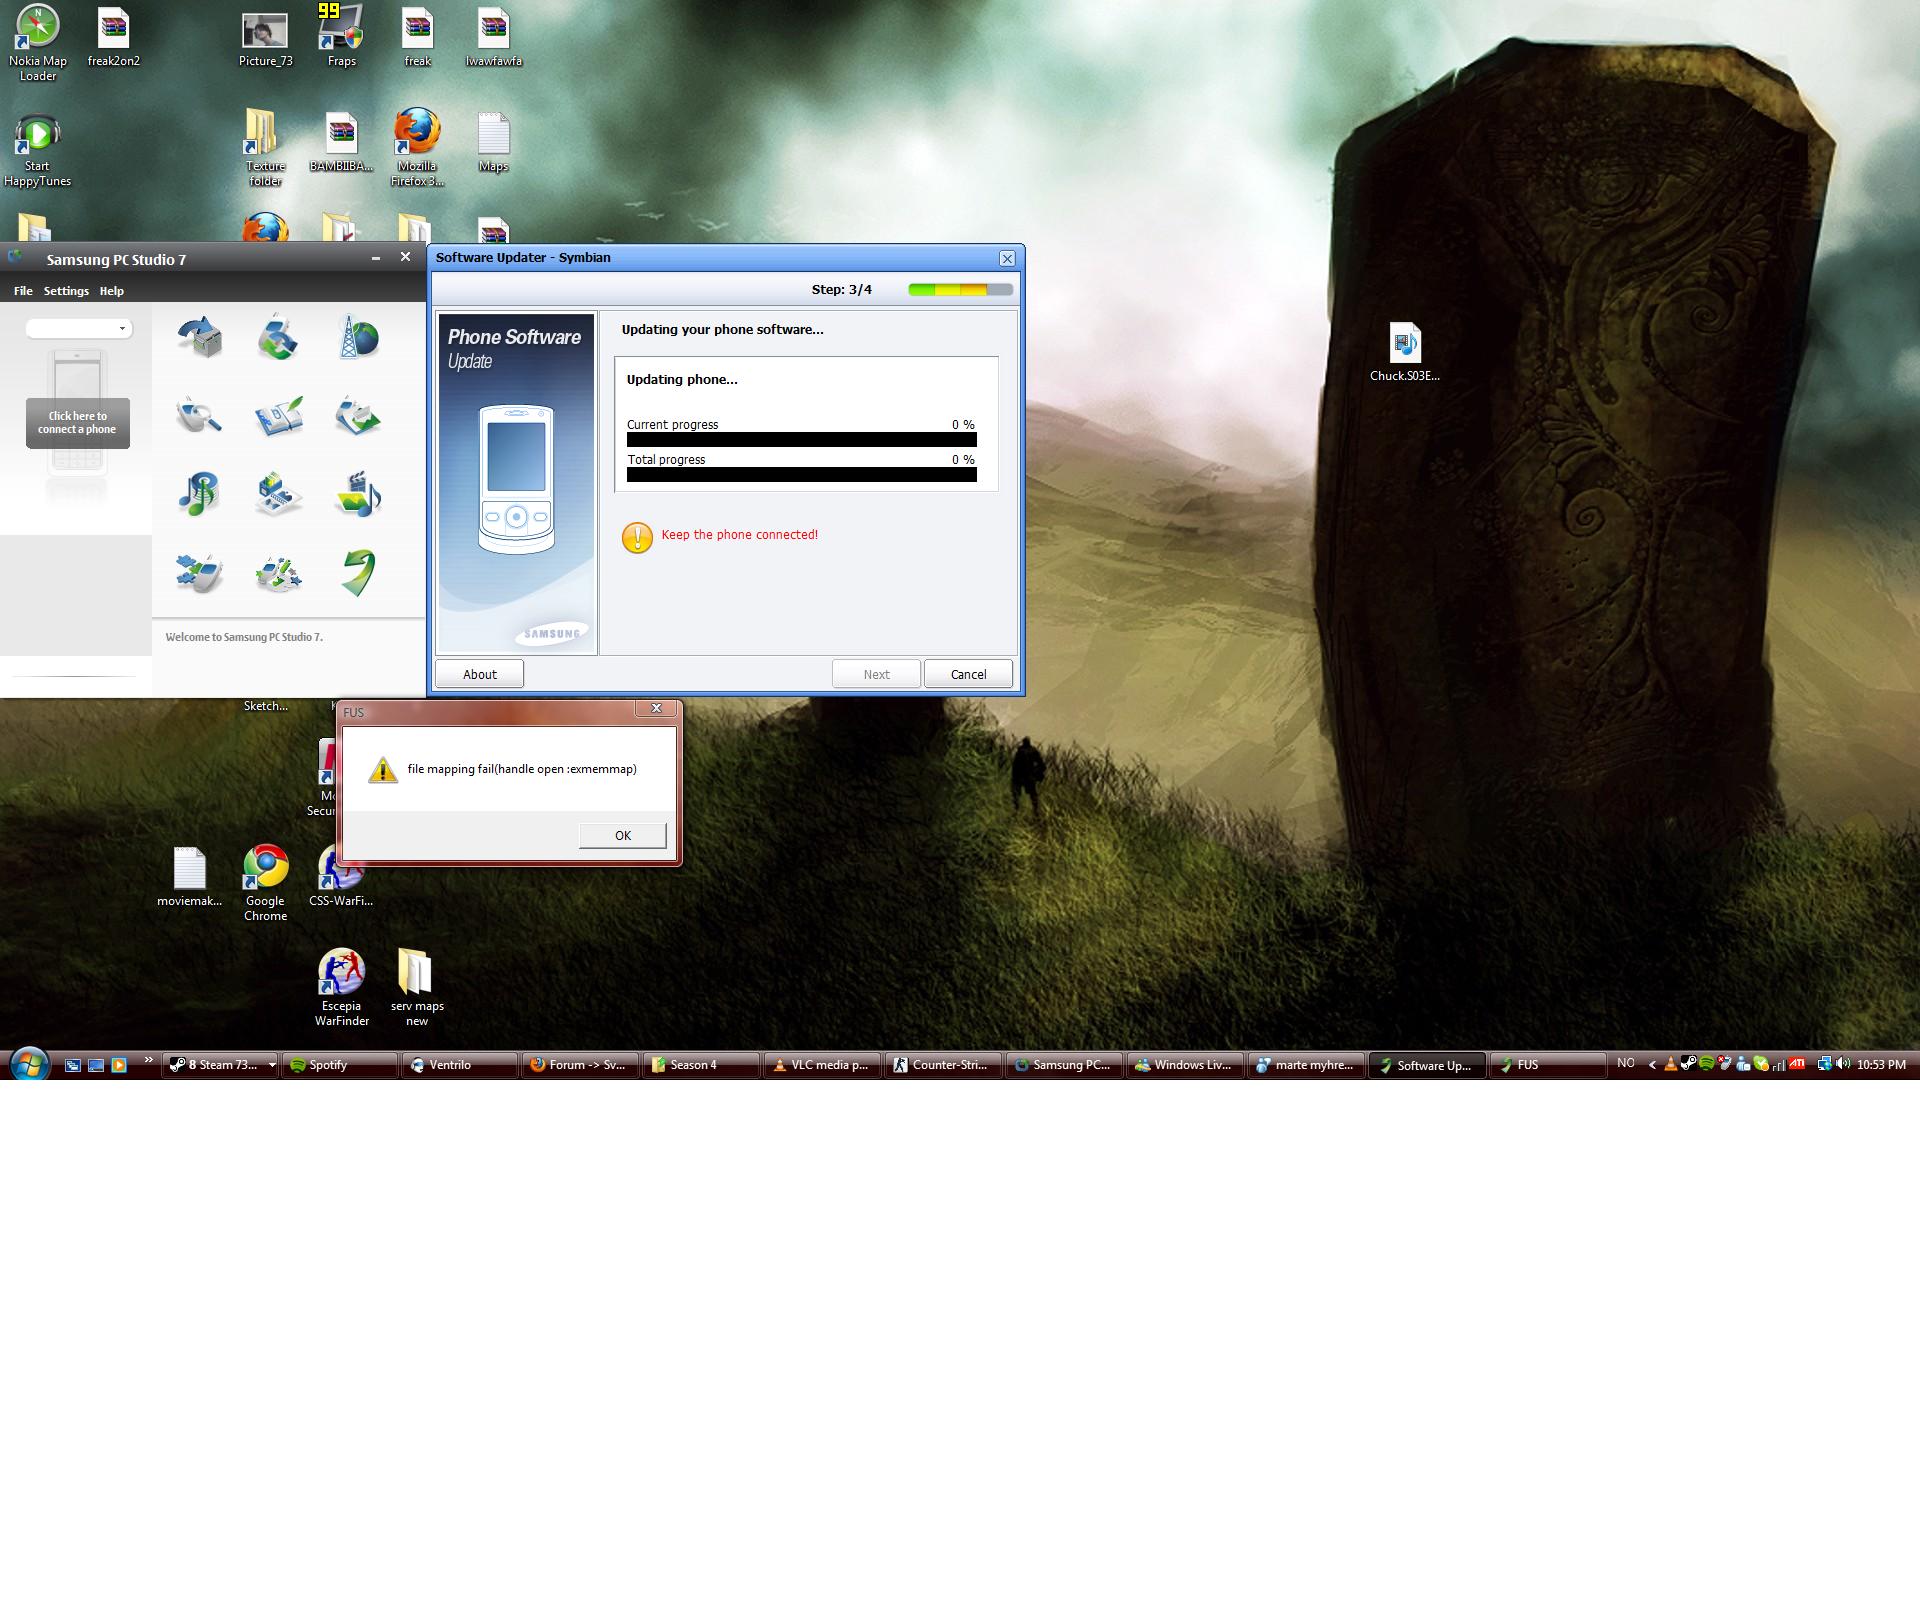Open the Settings menu
The height and width of the screenshot is (1601, 1920).
66,291
